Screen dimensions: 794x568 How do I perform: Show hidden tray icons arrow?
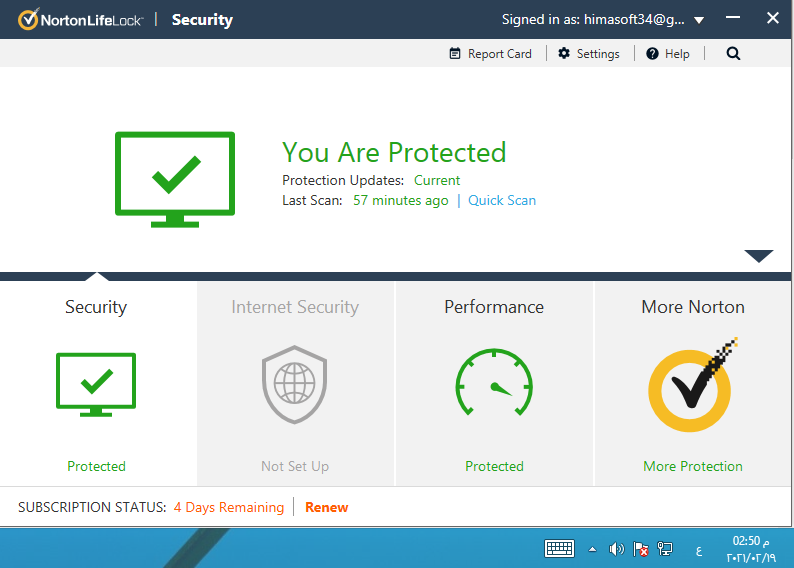592,549
